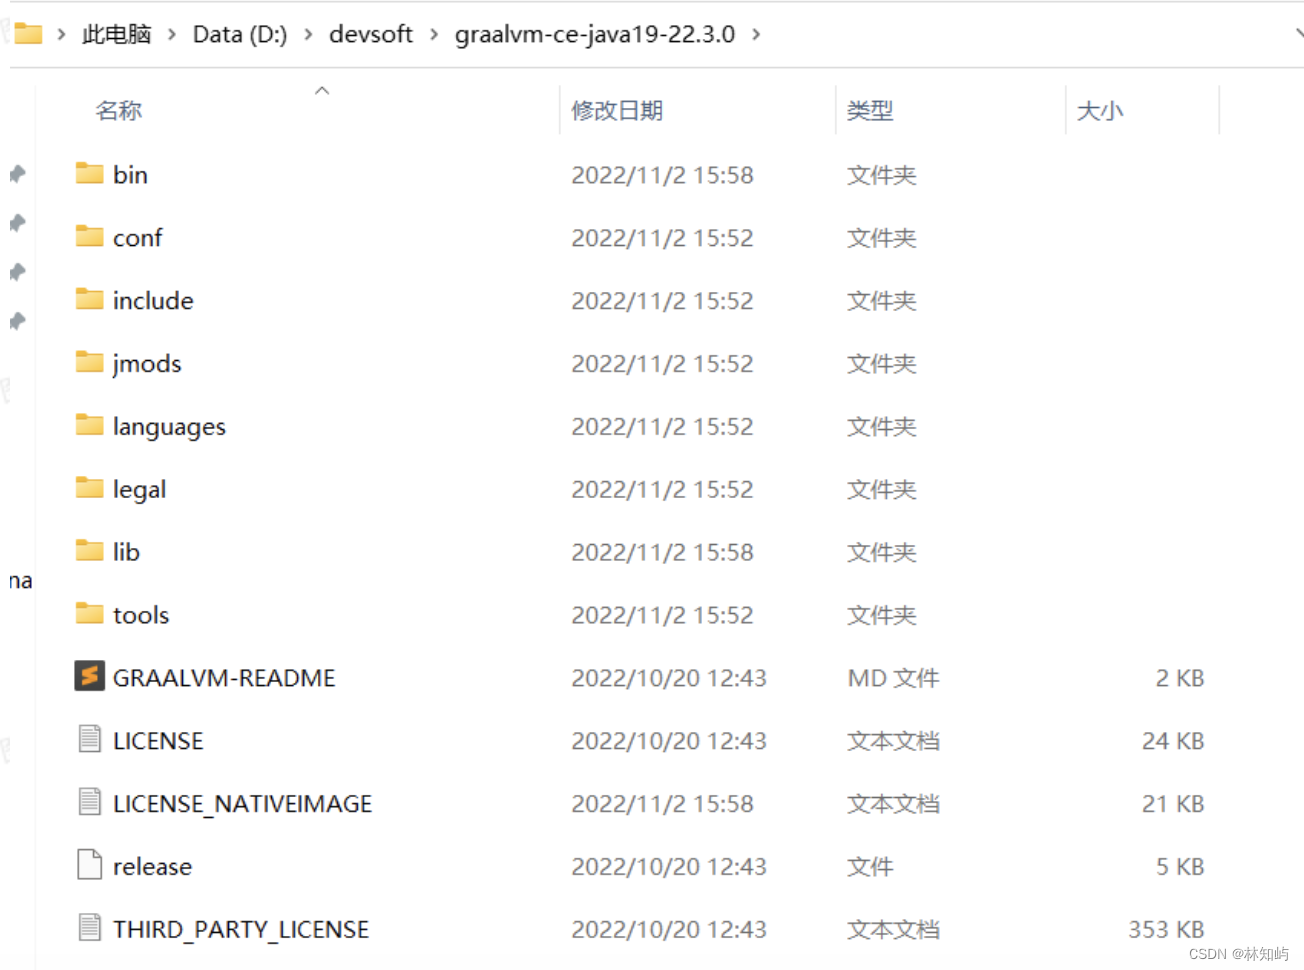Select the legal folder icon
This screenshot has height=970, width=1304.
(89, 489)
